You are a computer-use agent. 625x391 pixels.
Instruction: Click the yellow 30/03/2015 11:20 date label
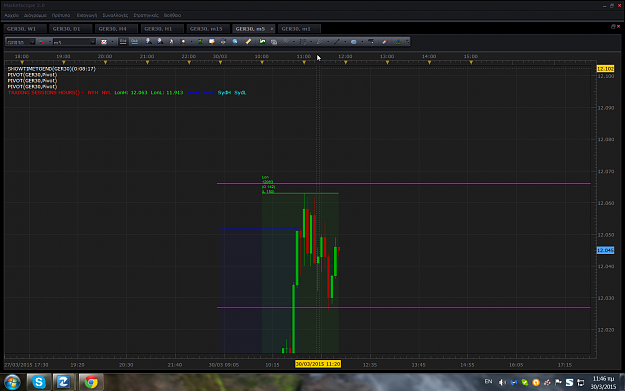318,364
